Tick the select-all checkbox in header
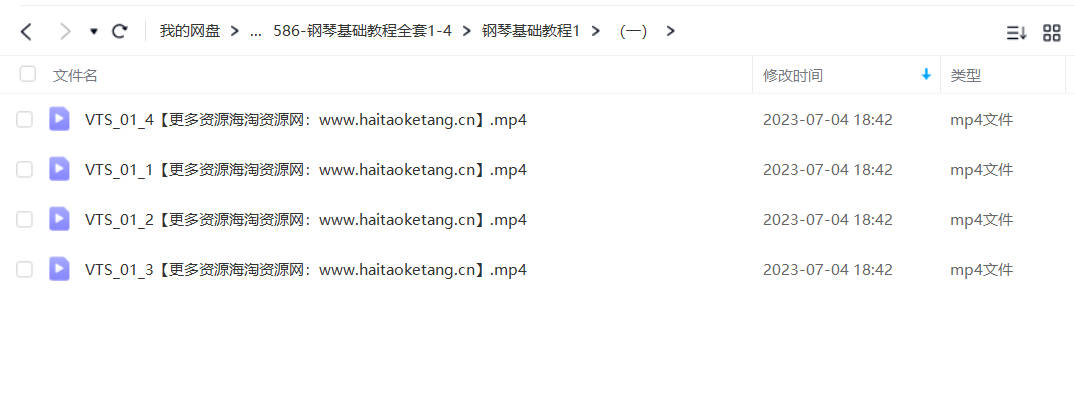 coord(27,74)
